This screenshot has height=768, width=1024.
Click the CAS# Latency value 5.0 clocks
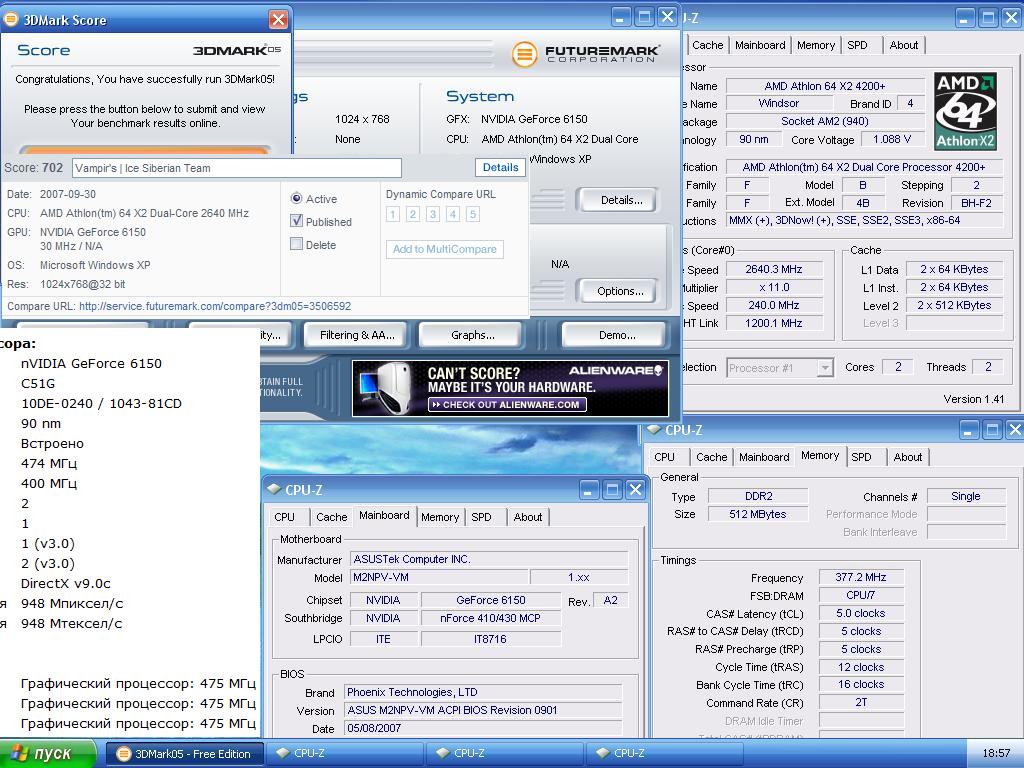point(861,613)
